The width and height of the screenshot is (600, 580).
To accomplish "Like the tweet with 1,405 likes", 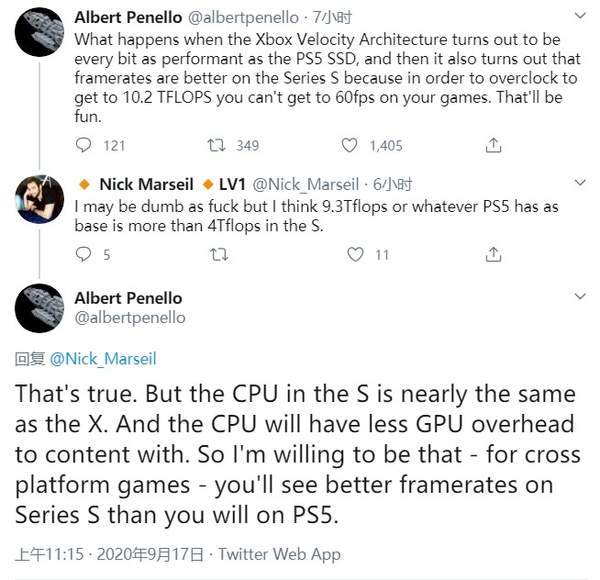I will coord(351,146).
